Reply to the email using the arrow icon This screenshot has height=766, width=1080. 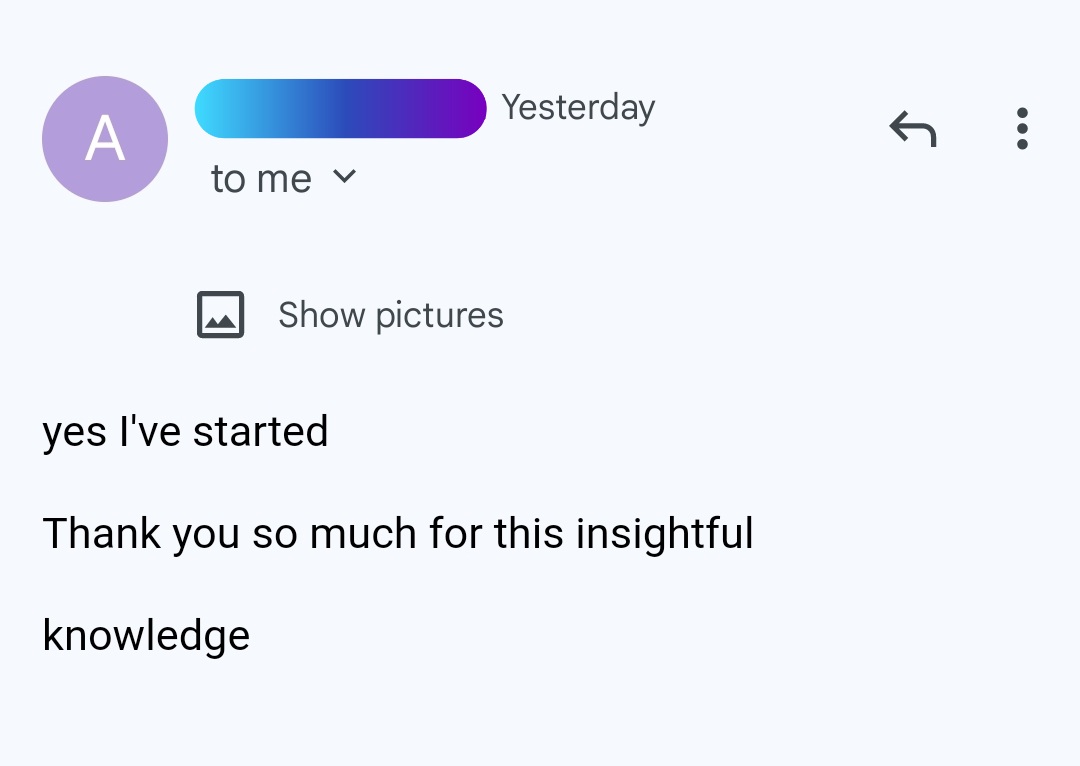pyautogui.click(x=913, y=129)
